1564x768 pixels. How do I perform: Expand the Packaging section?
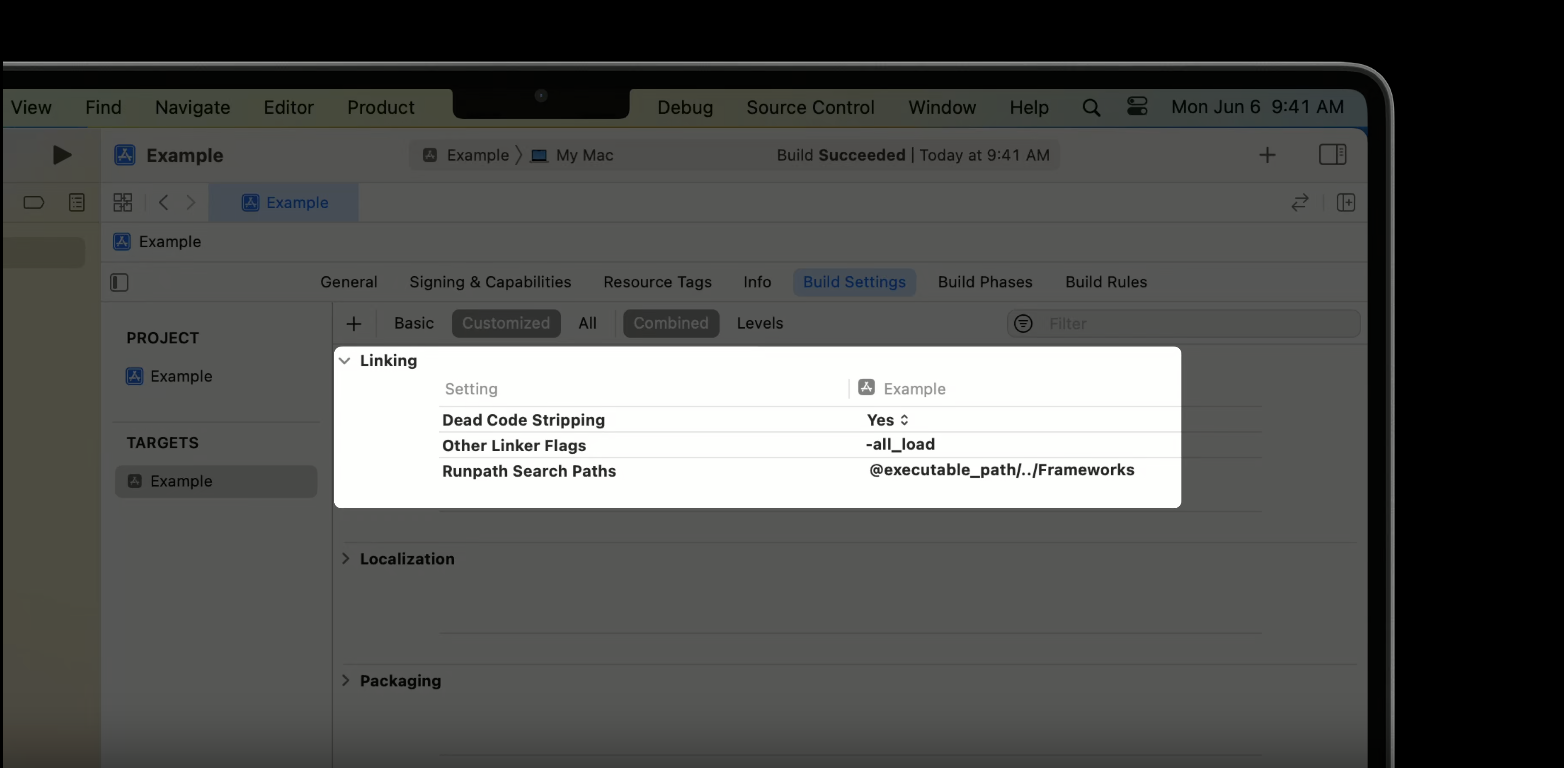click(x=346, y=680)
